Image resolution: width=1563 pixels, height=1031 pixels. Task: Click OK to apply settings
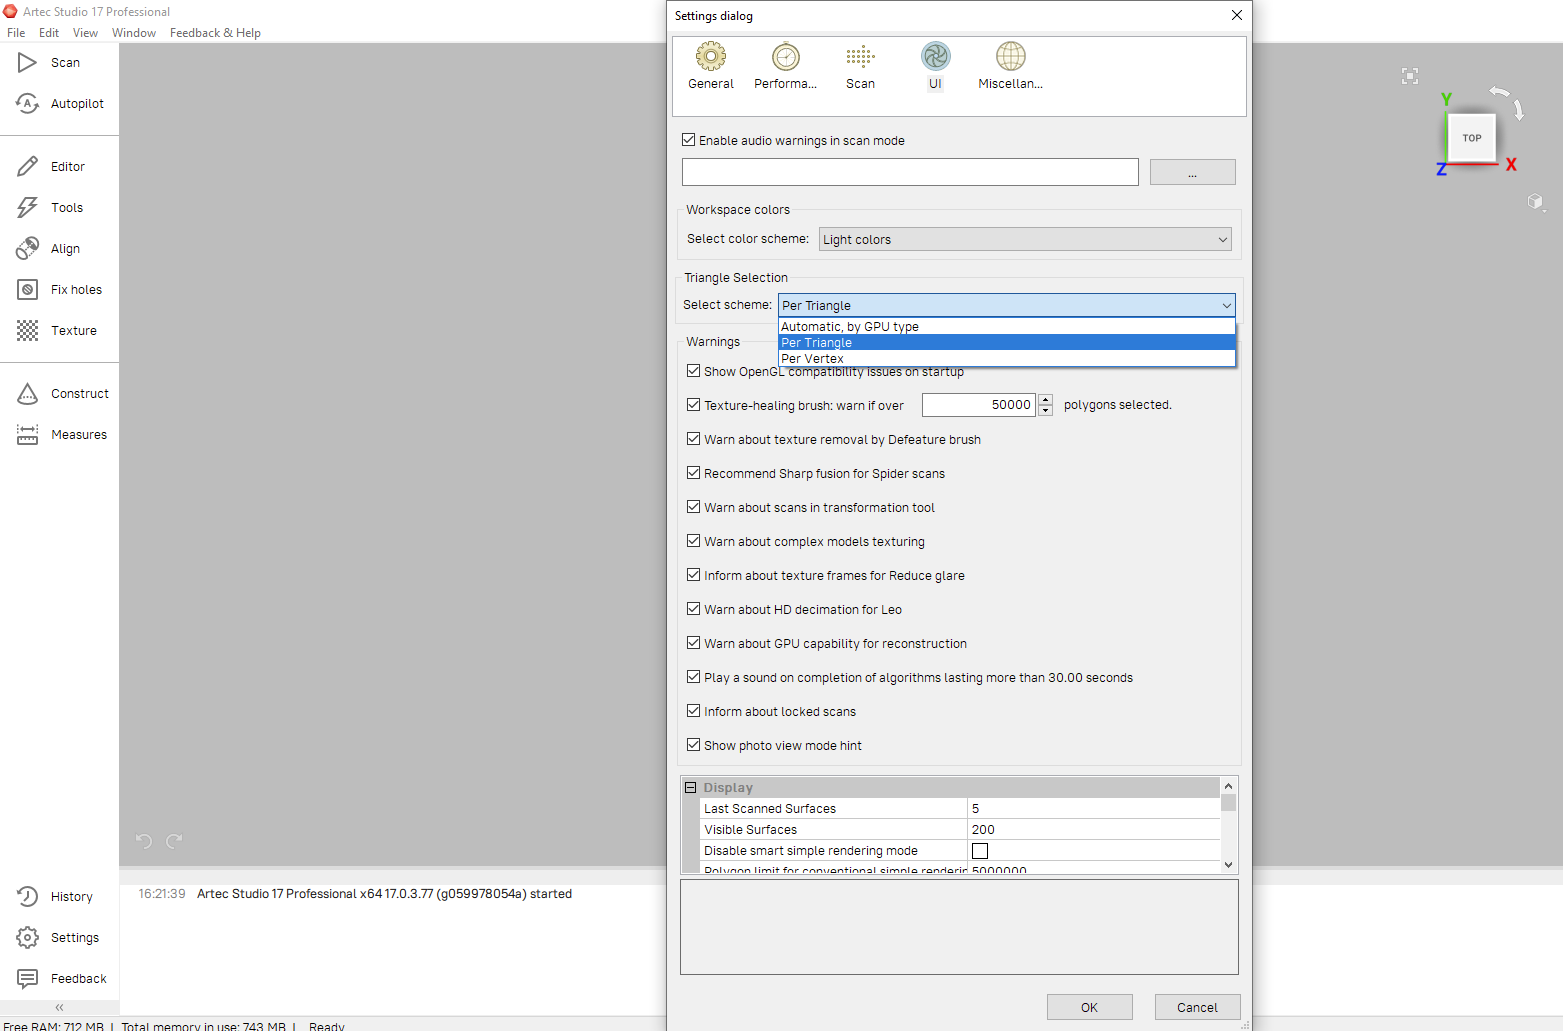click(1090, 1007)
